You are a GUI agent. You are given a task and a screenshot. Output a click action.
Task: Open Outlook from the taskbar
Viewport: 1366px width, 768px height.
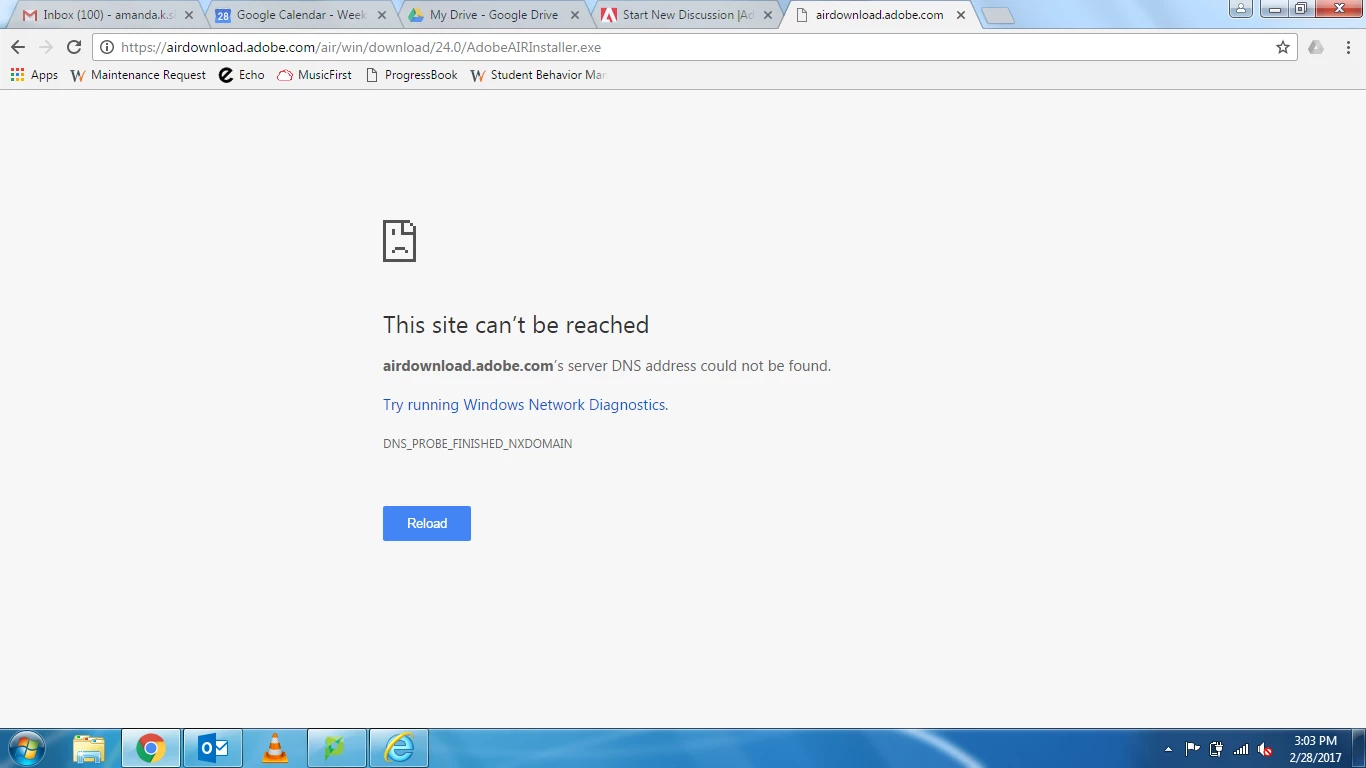pos(213,748)
